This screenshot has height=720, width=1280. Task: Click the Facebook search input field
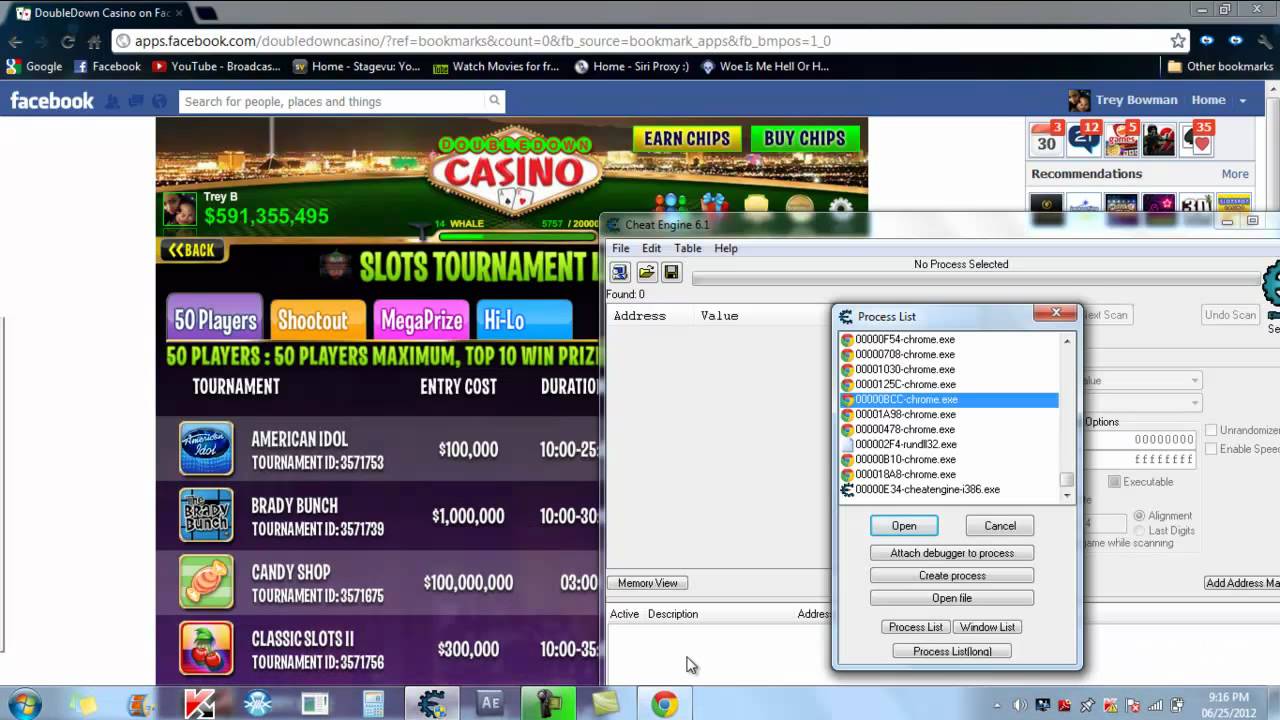[332, 101]
